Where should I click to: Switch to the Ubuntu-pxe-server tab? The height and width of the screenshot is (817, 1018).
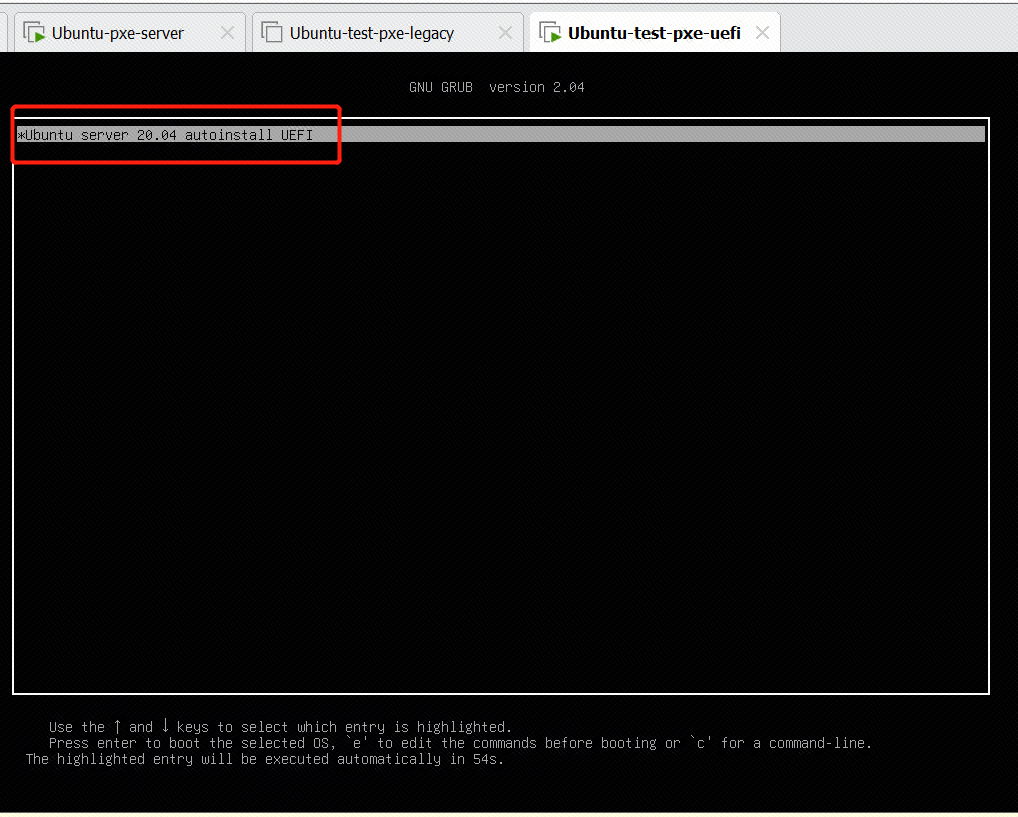[120, 32]
